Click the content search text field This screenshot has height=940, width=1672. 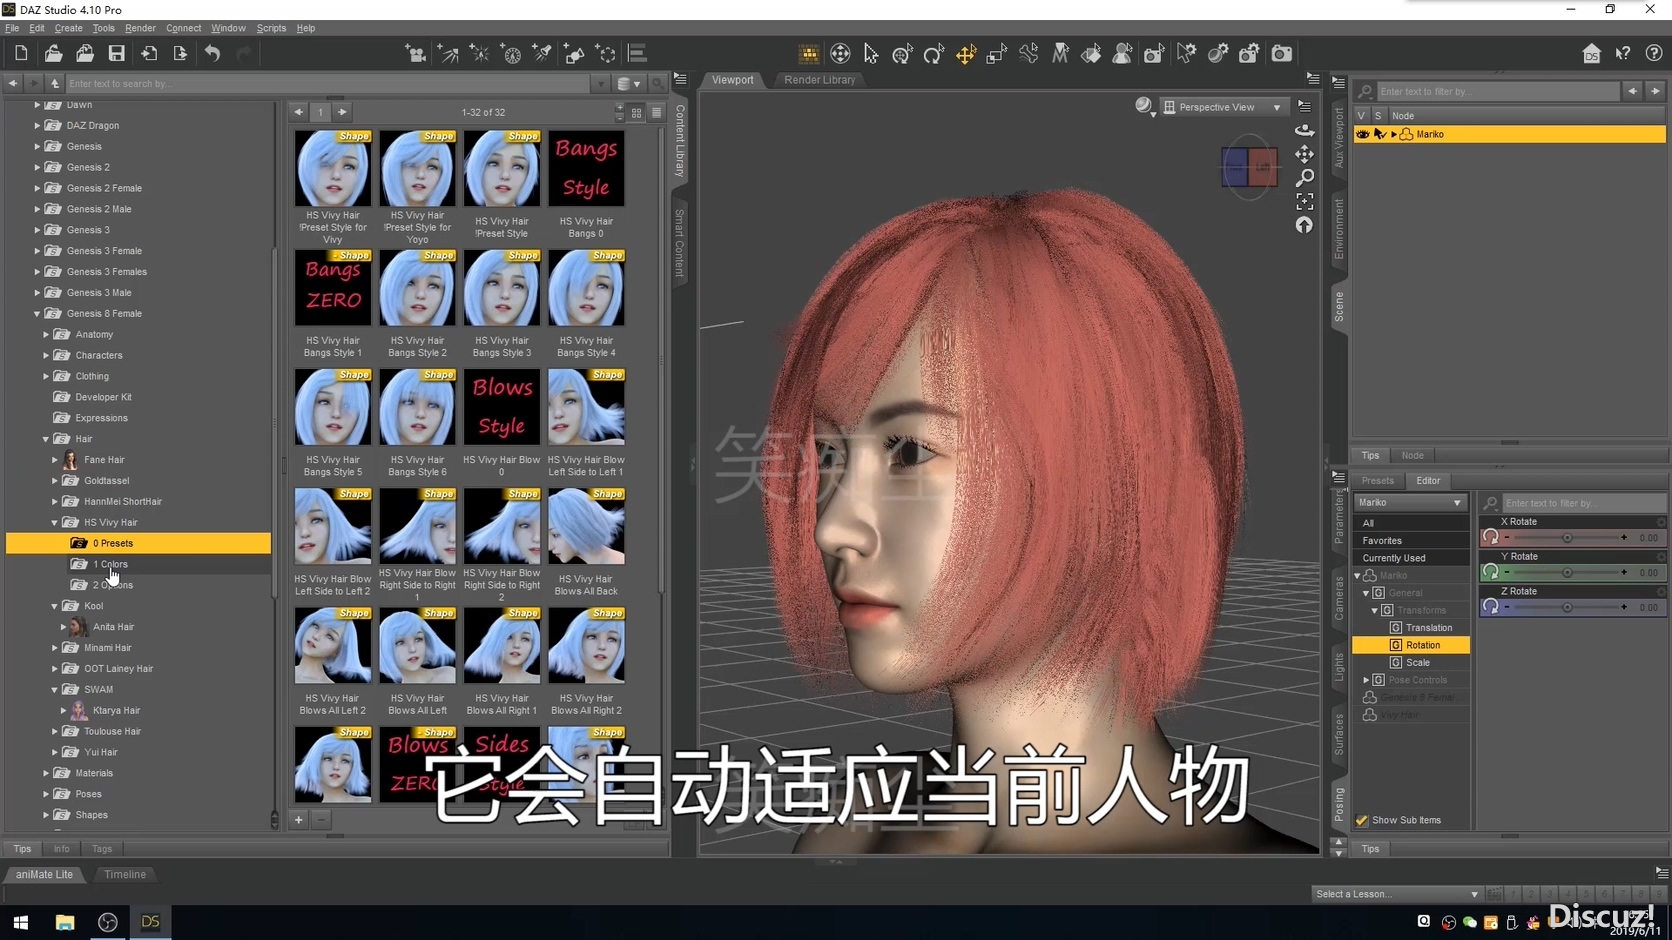click(x=330, y=84)
